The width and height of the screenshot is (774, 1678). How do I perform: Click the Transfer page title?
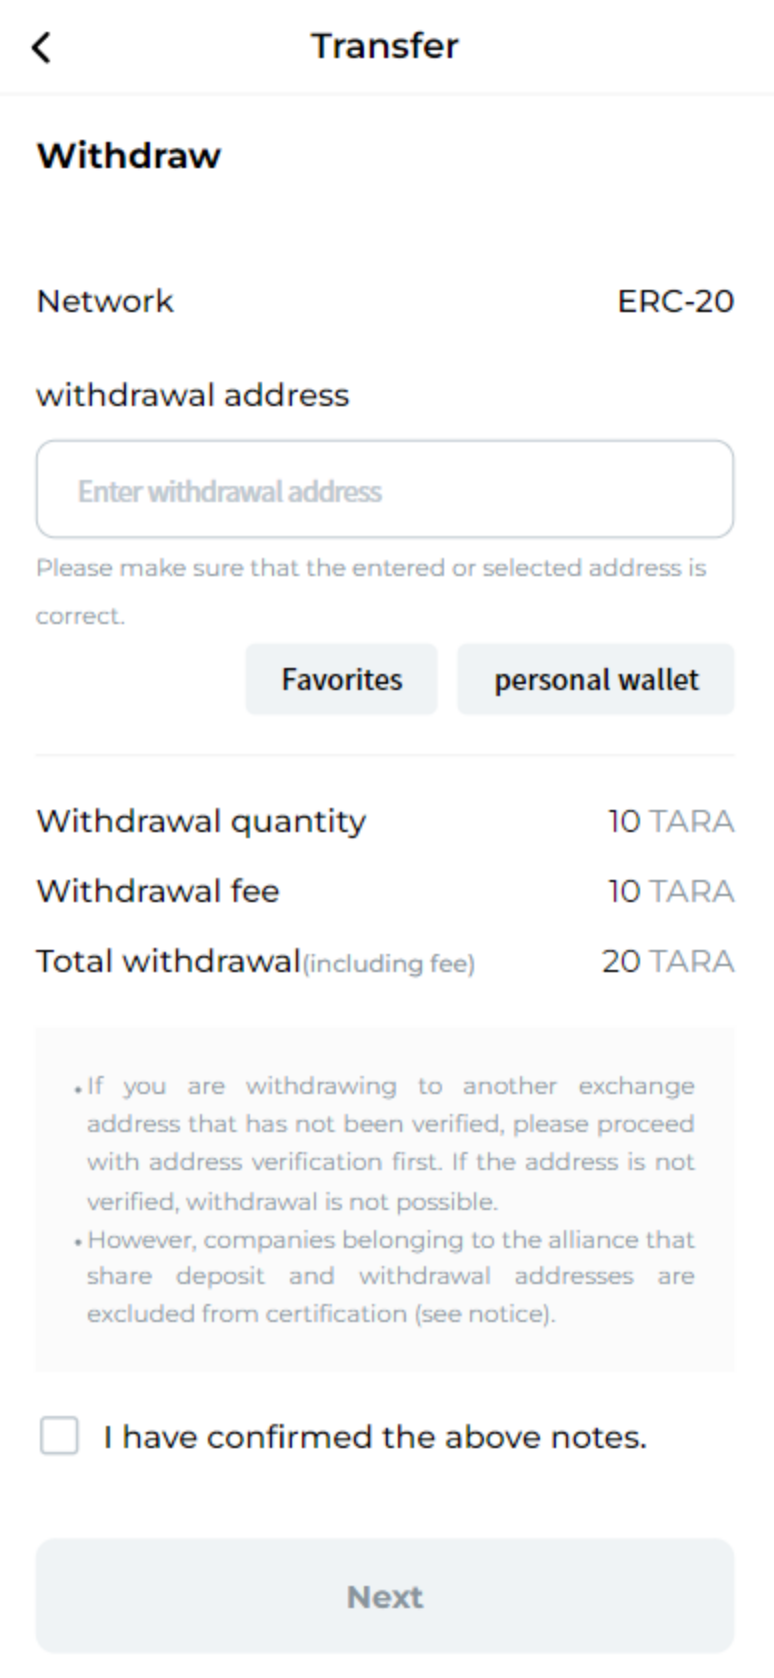(385, 46)
